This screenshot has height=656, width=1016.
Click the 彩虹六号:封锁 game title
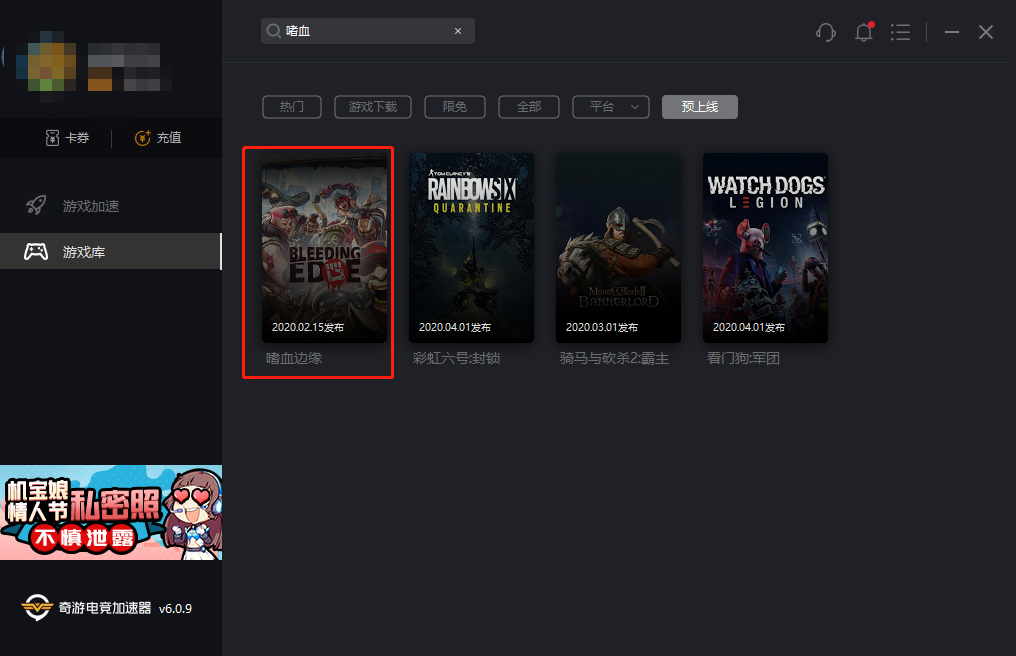456,358
